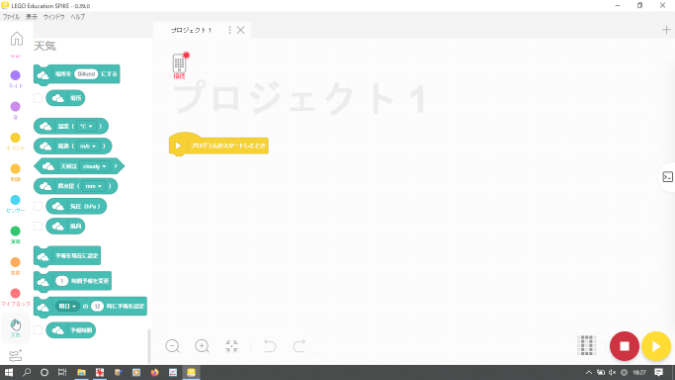Zoom out the programming canvas
The image size is (675, 380).
click(x=172, y=346)
